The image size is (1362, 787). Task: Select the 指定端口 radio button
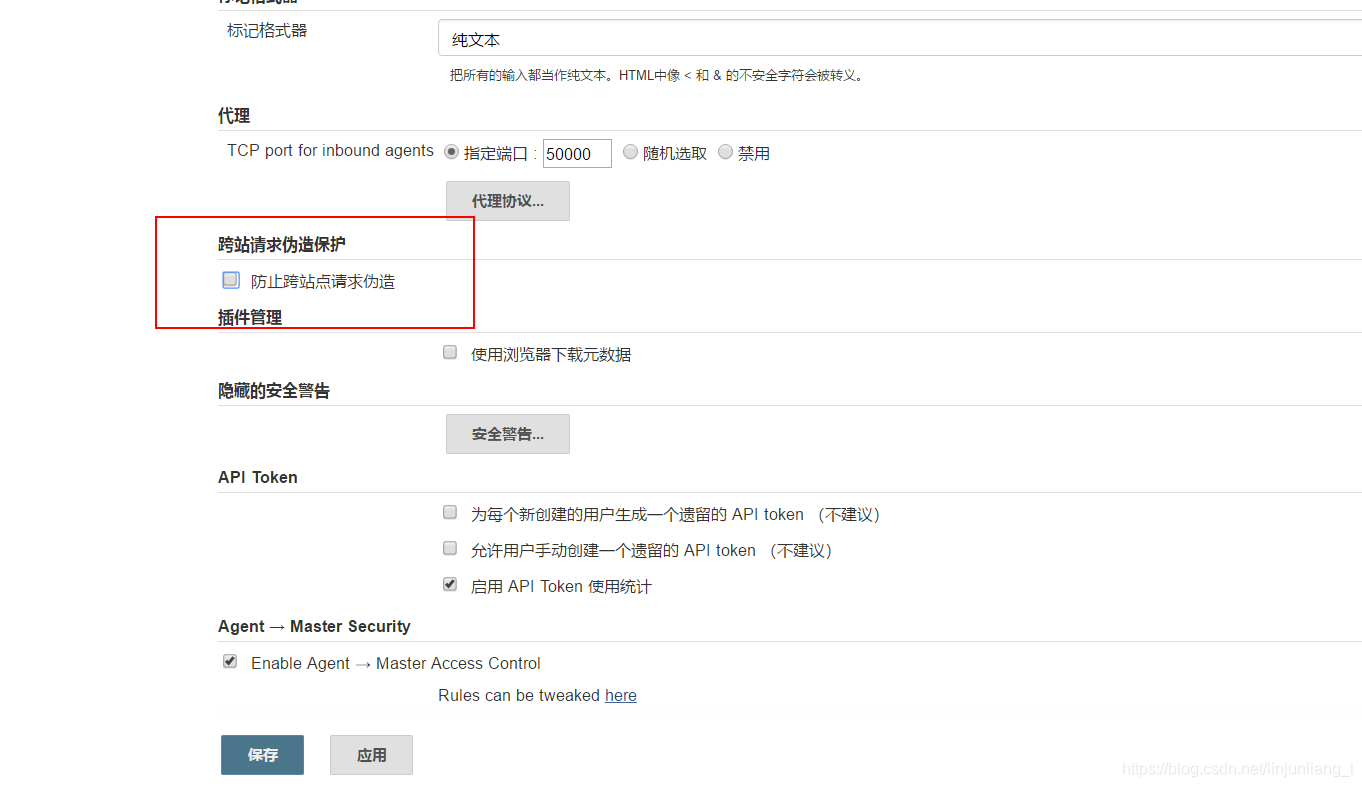(451, 152)
